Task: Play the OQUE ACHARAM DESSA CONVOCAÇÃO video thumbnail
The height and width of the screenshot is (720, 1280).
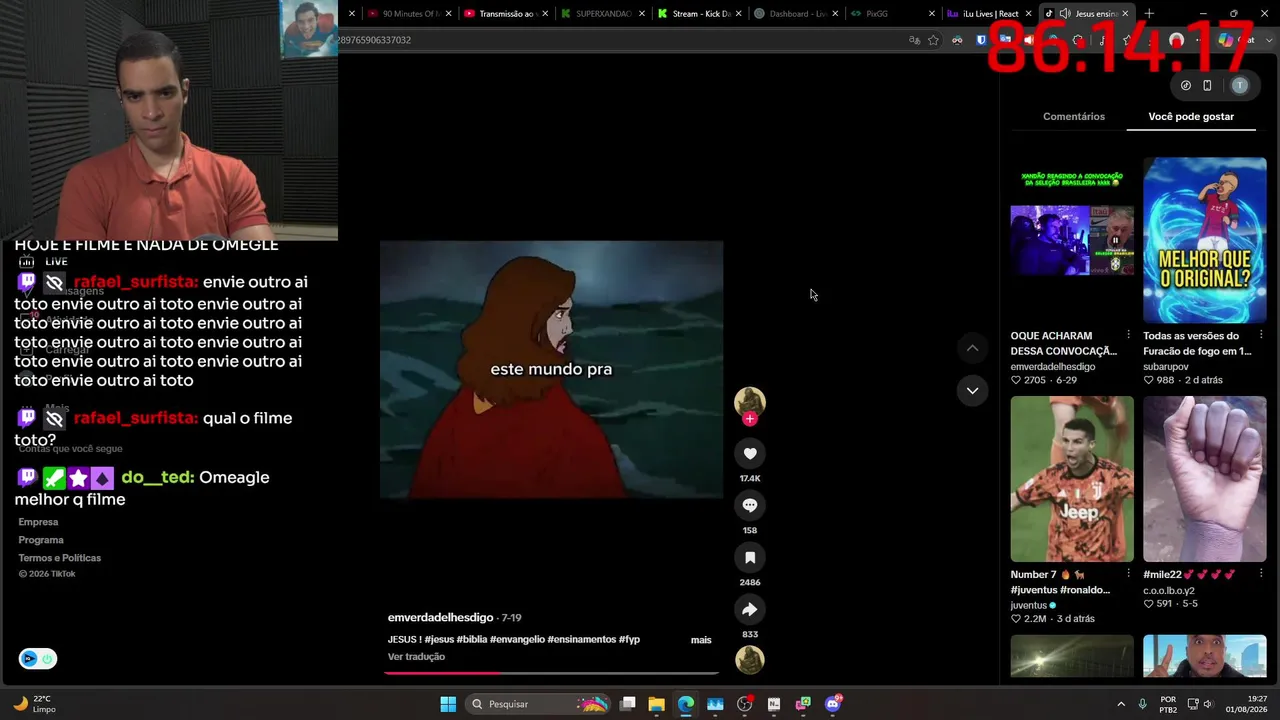Action: click(1072, 240)
